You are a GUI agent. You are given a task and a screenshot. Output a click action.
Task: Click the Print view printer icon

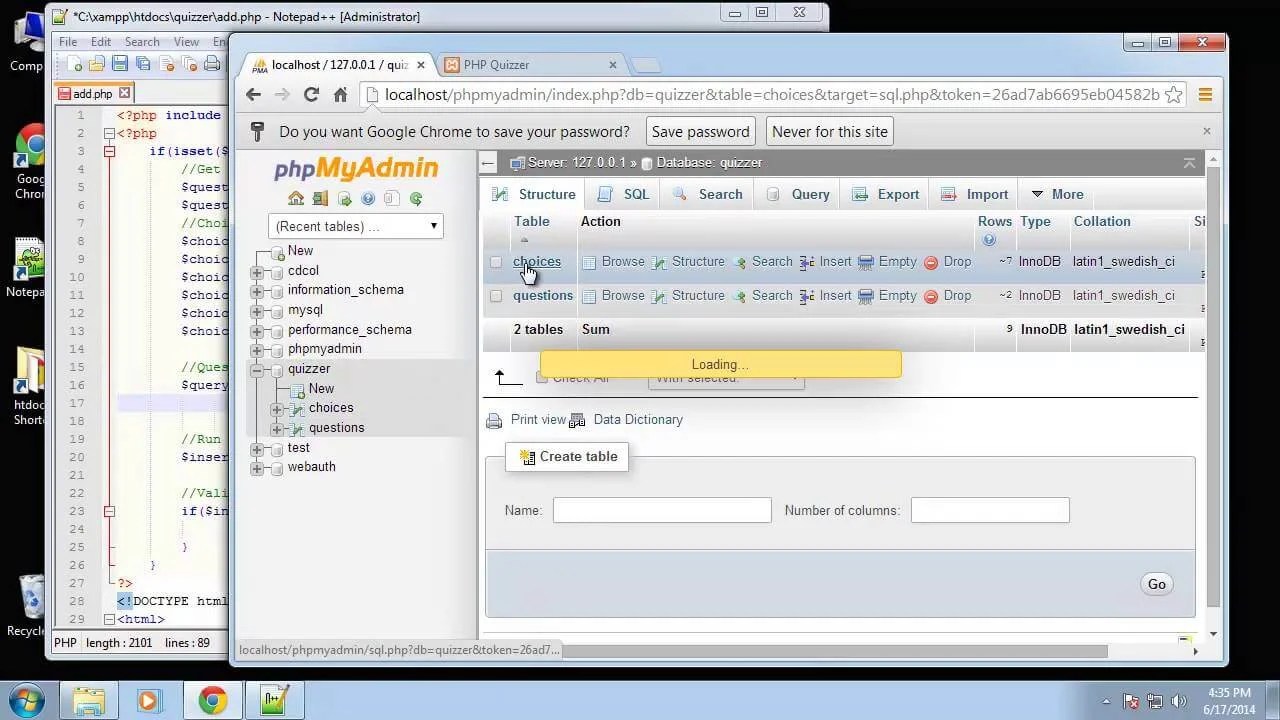494,421
